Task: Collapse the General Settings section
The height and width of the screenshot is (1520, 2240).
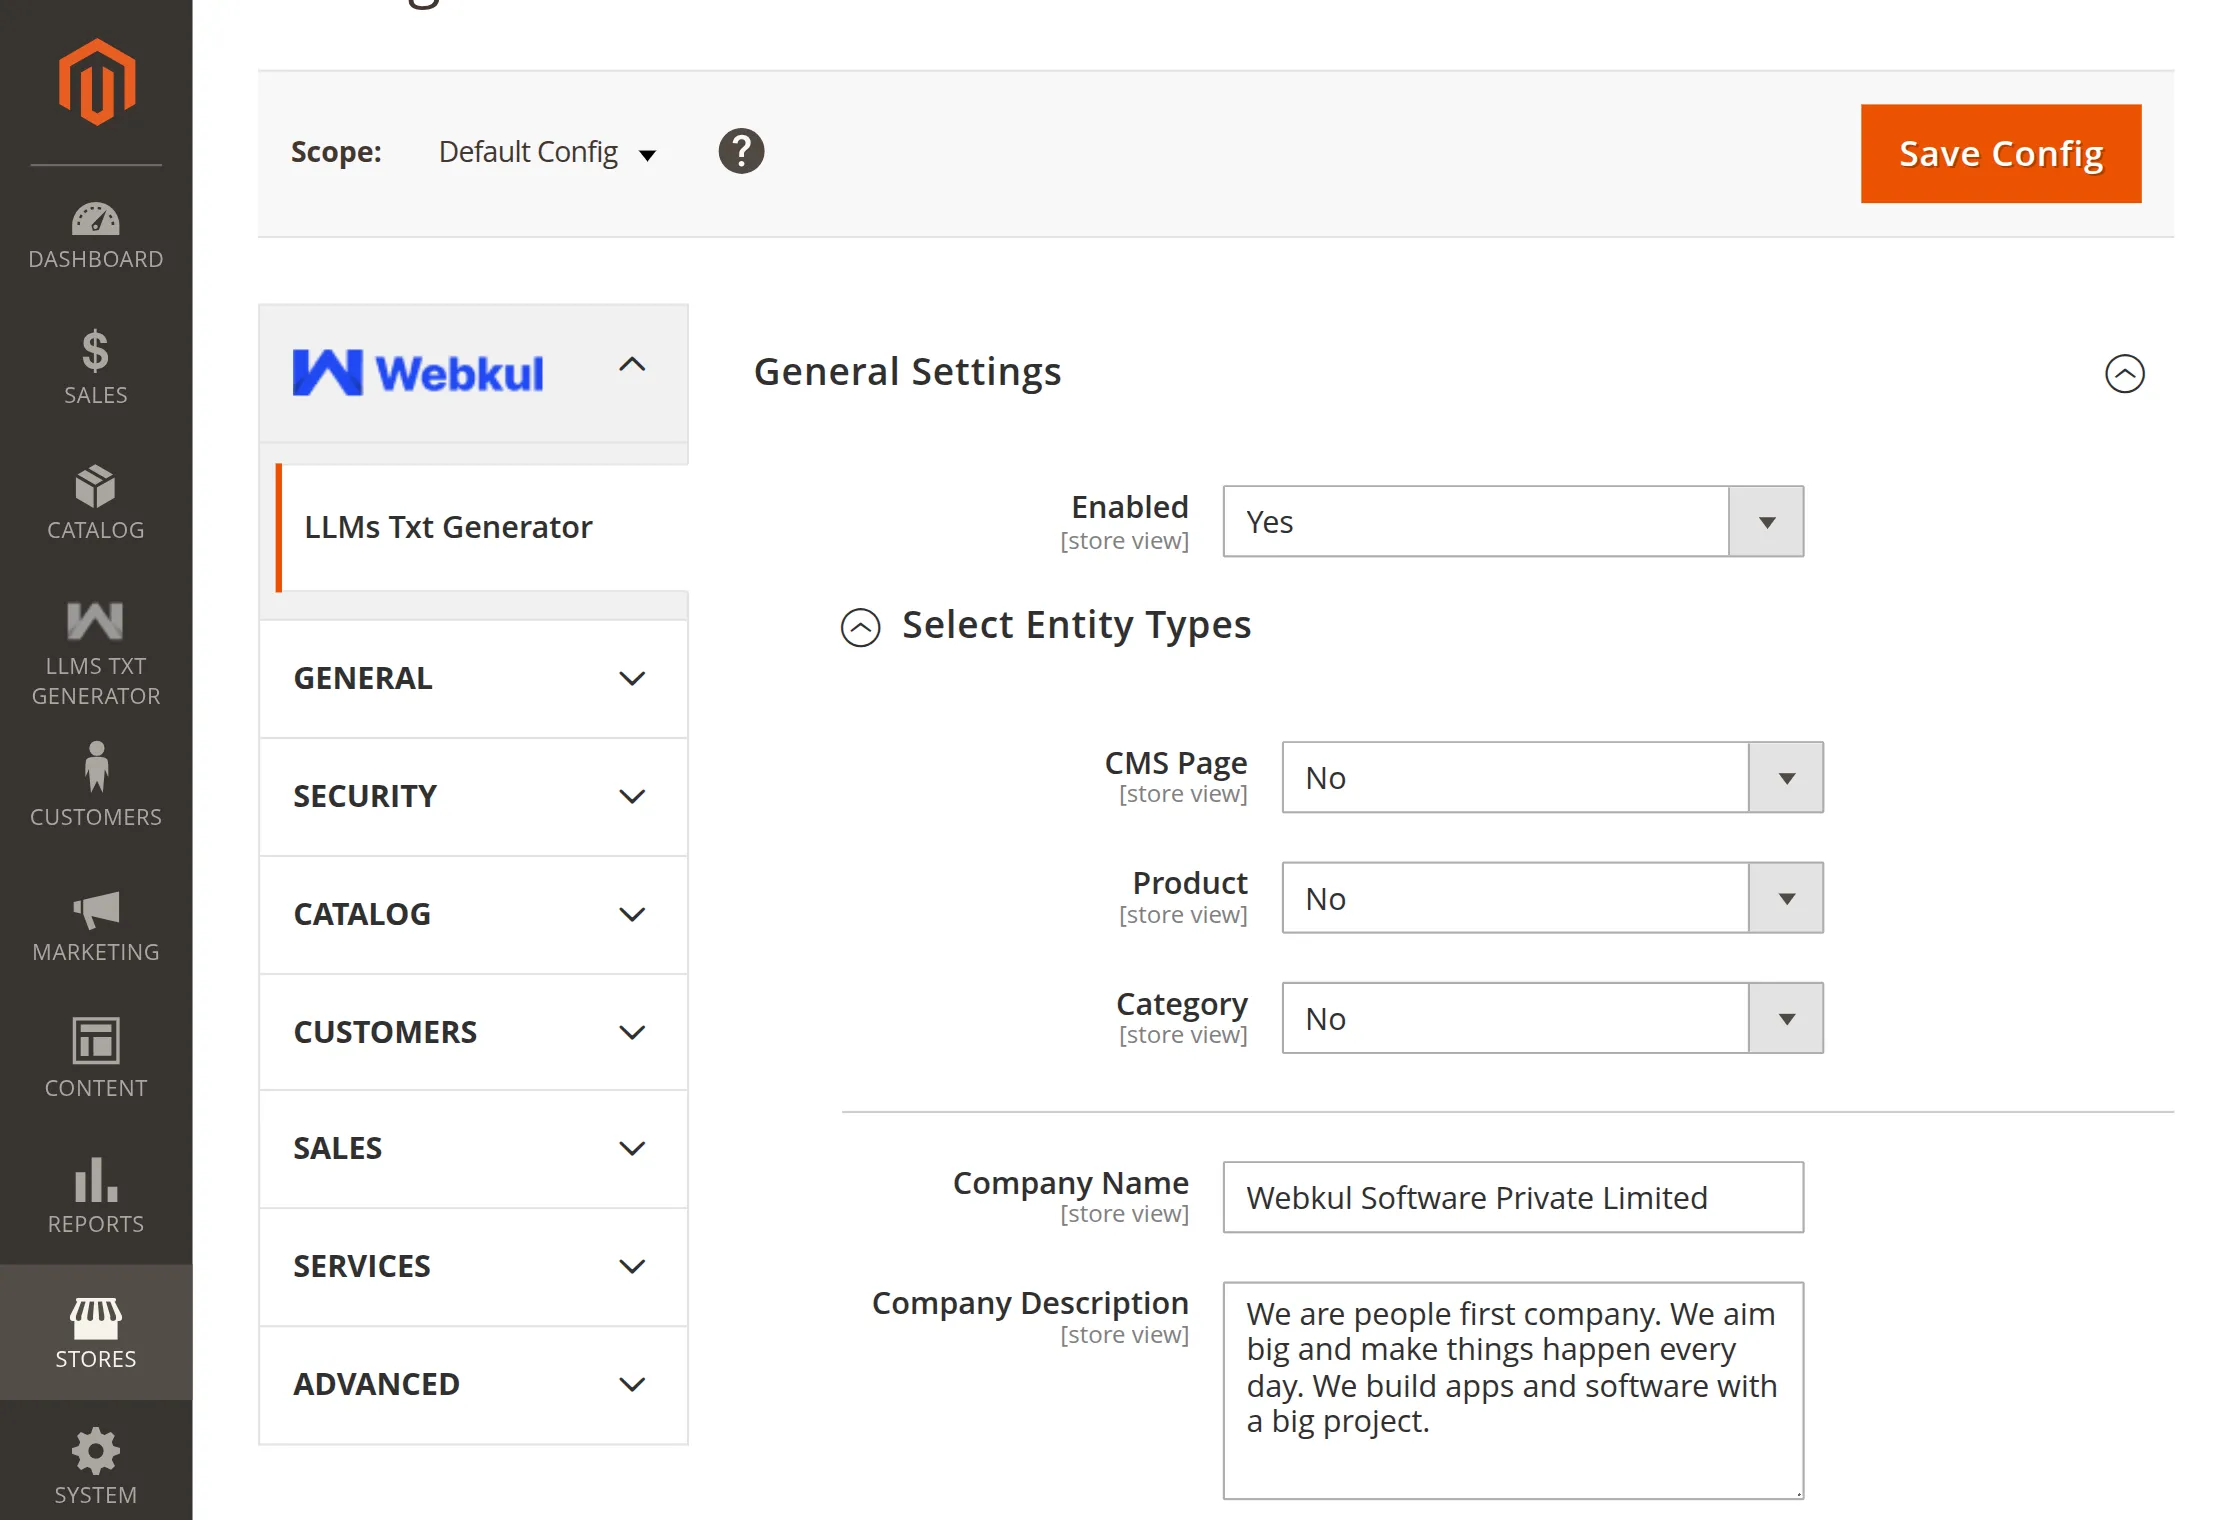Action: click(x=2124, y=374)
